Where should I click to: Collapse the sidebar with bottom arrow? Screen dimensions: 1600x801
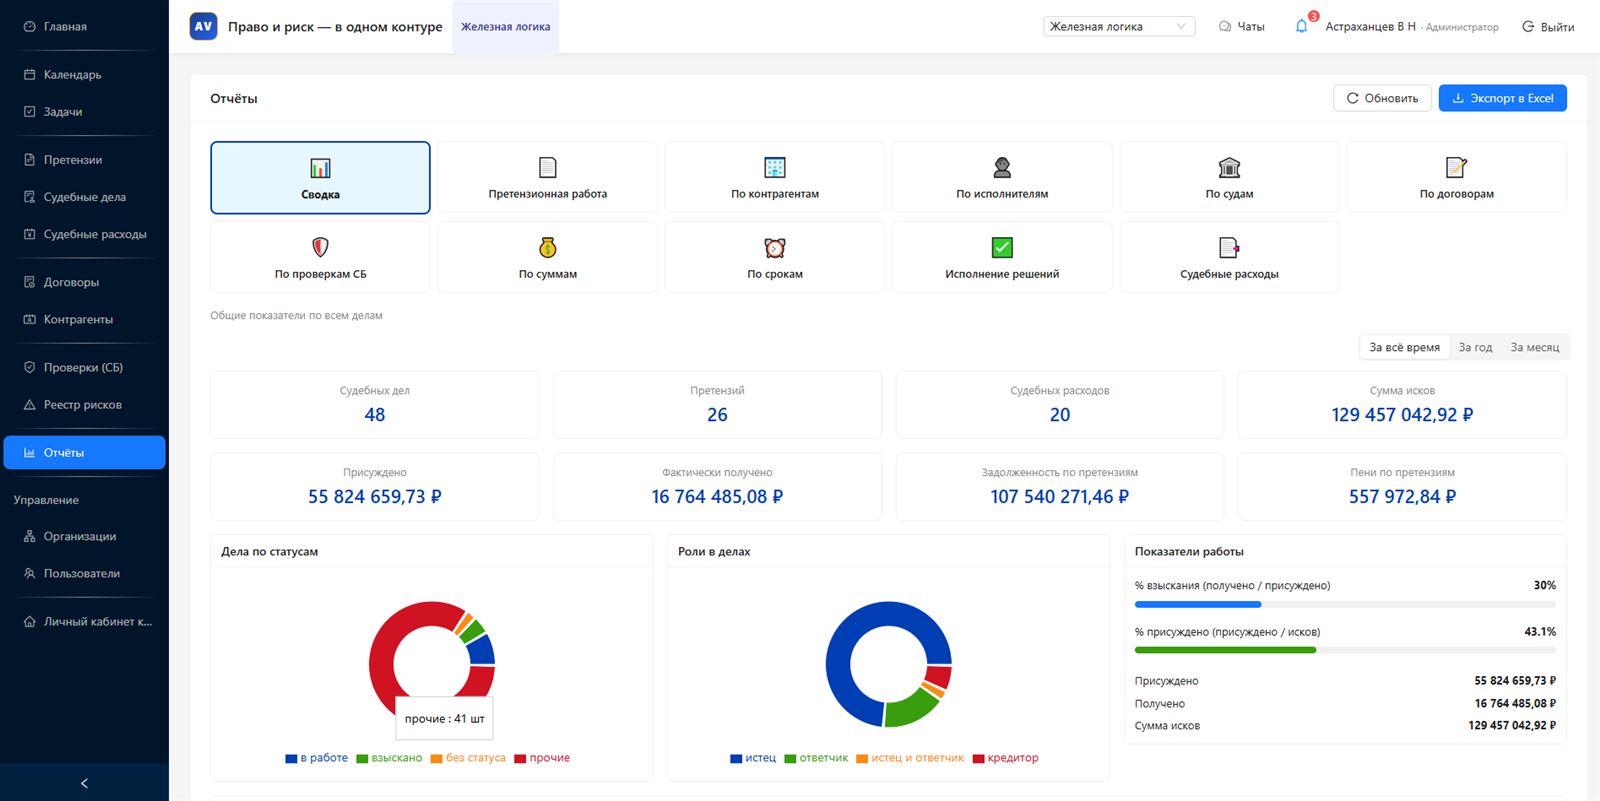point(84,783)
